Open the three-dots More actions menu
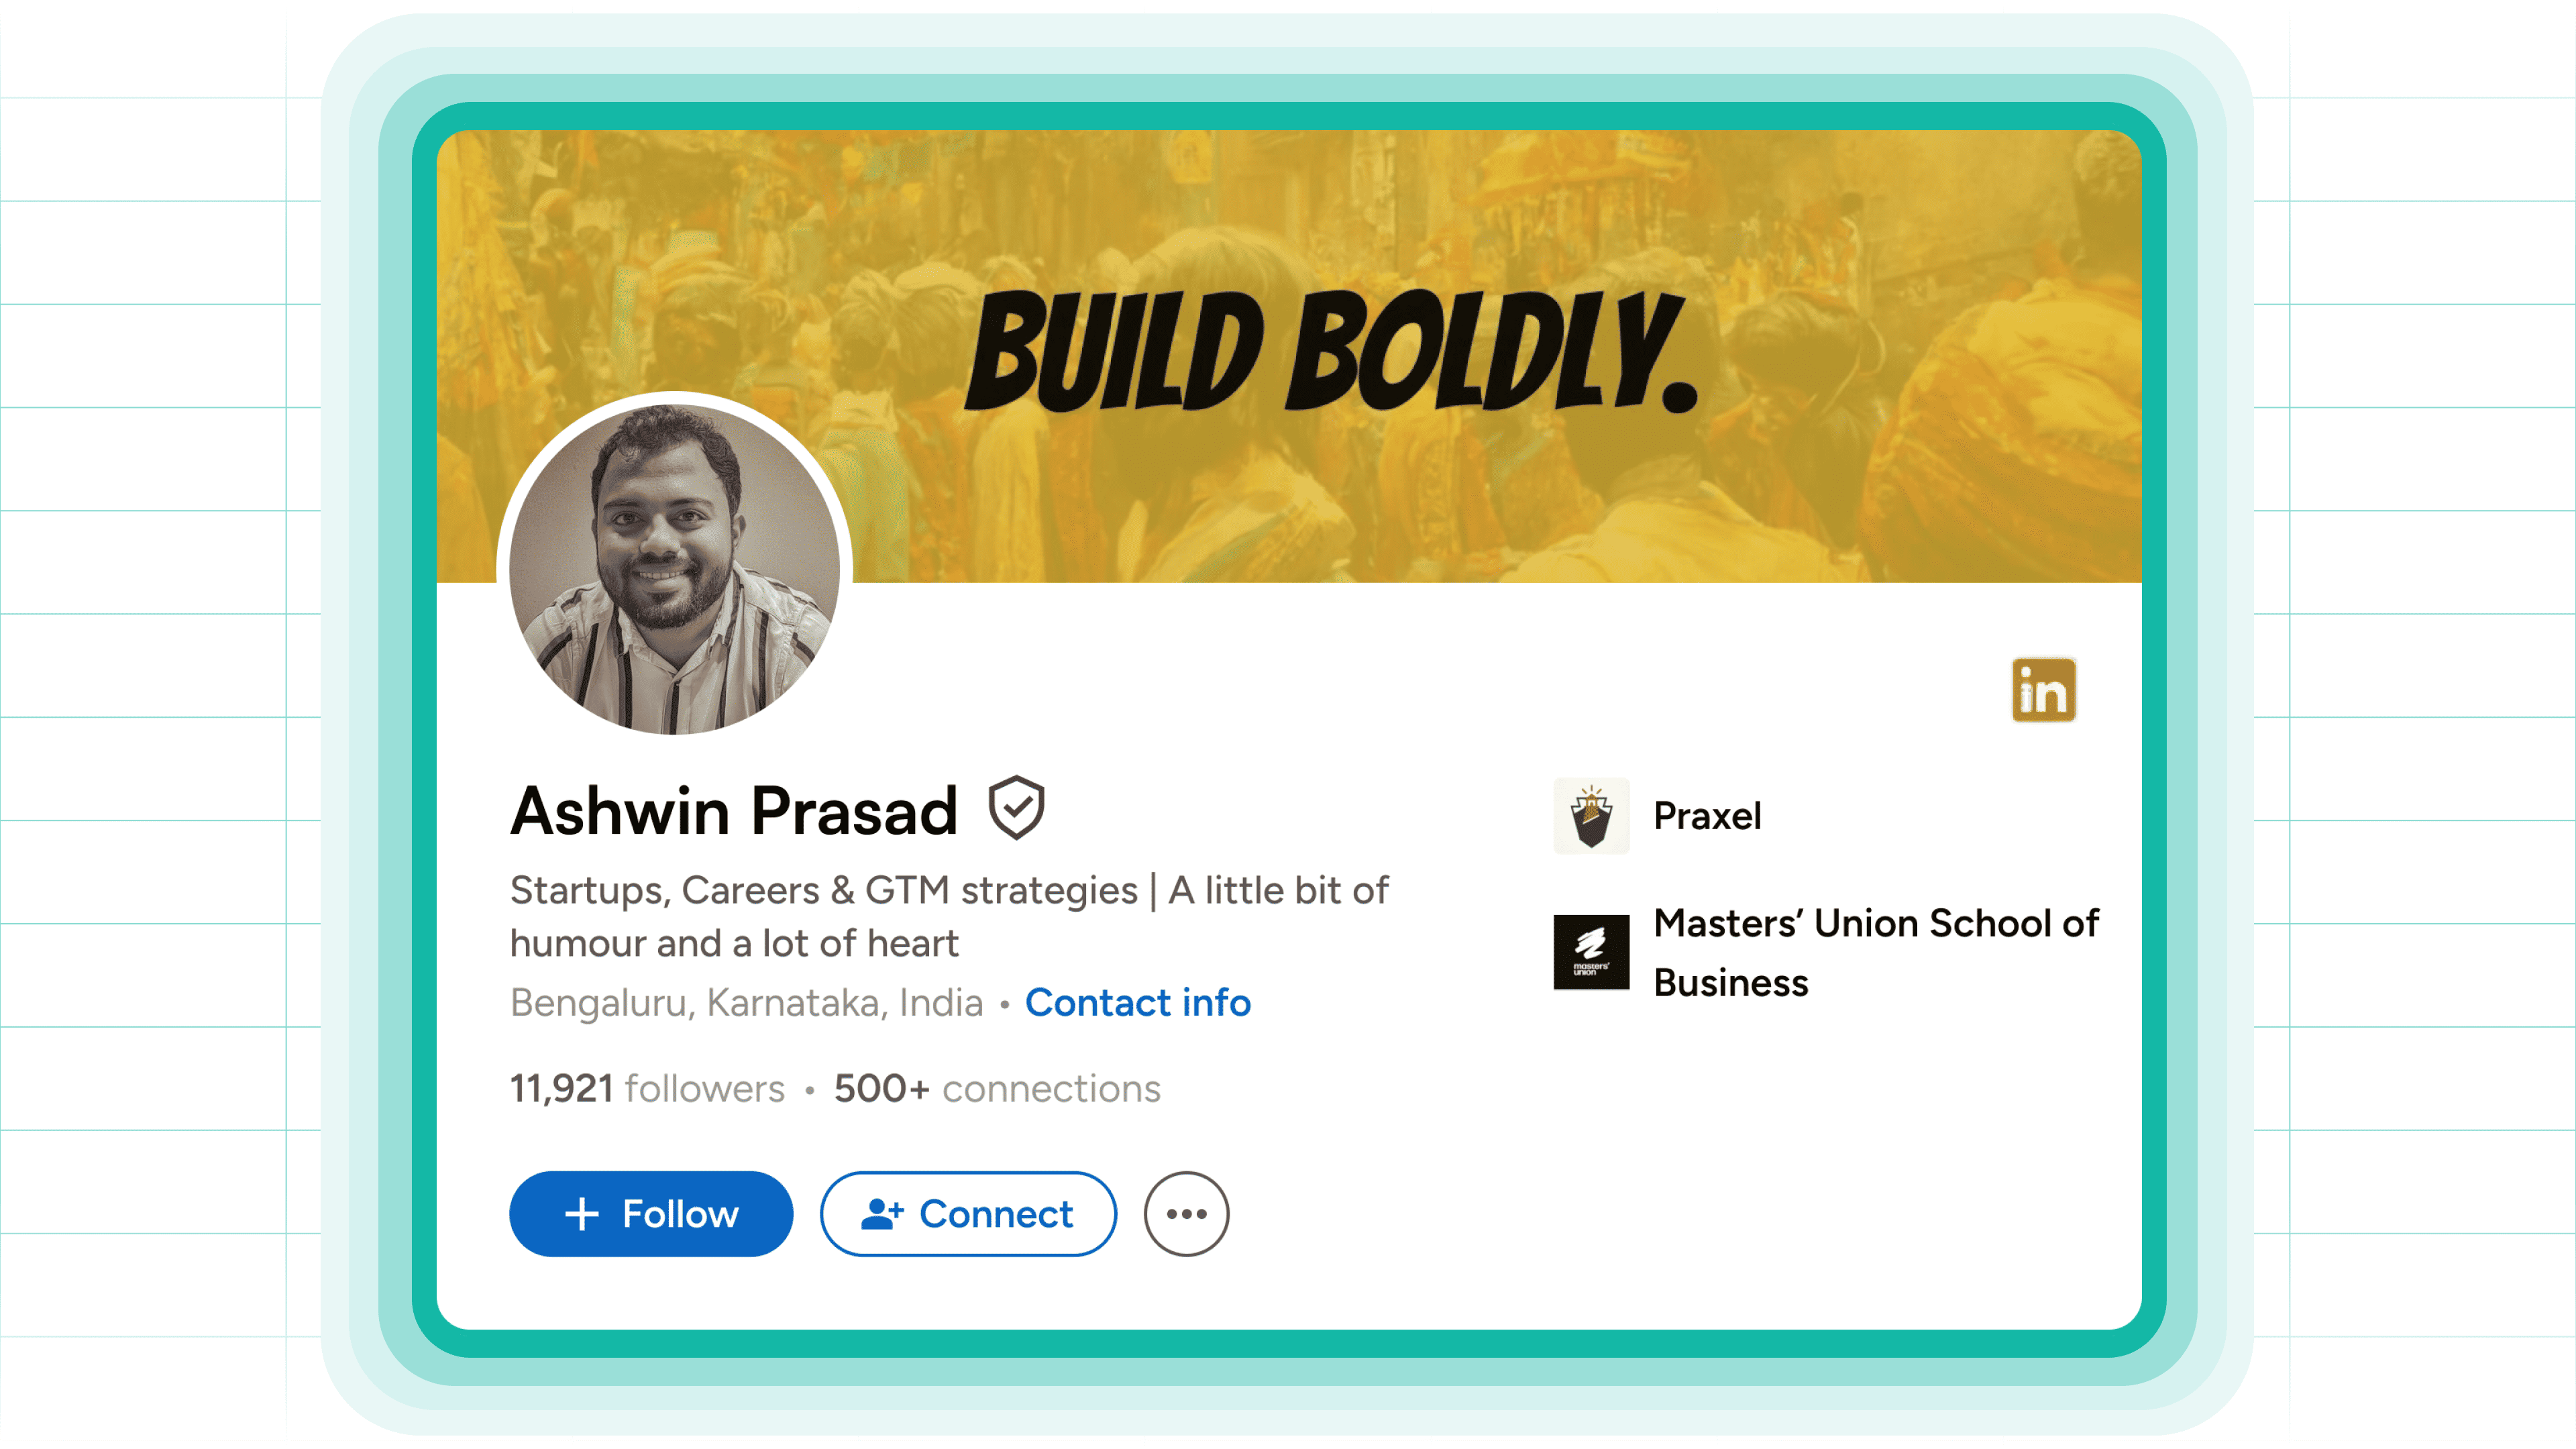The height and width of the screenshot is (1449, 2576). pos(1186,1214)
